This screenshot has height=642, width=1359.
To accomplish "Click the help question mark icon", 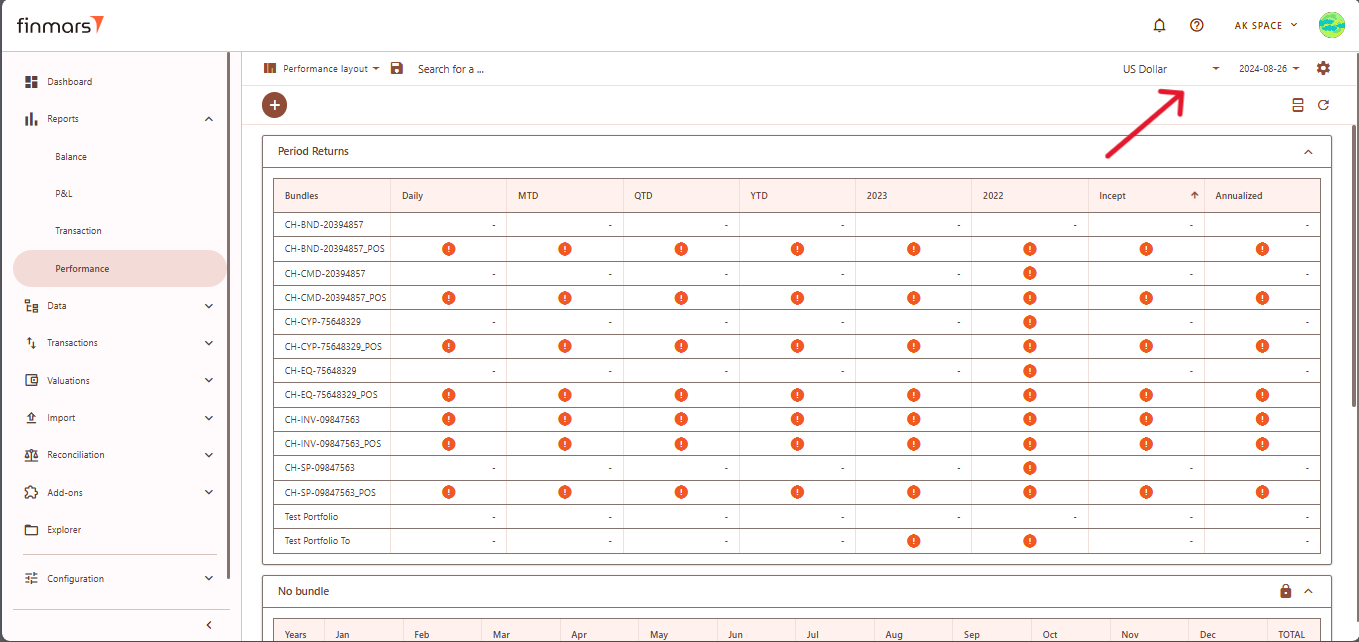I will coord(1196,25).
